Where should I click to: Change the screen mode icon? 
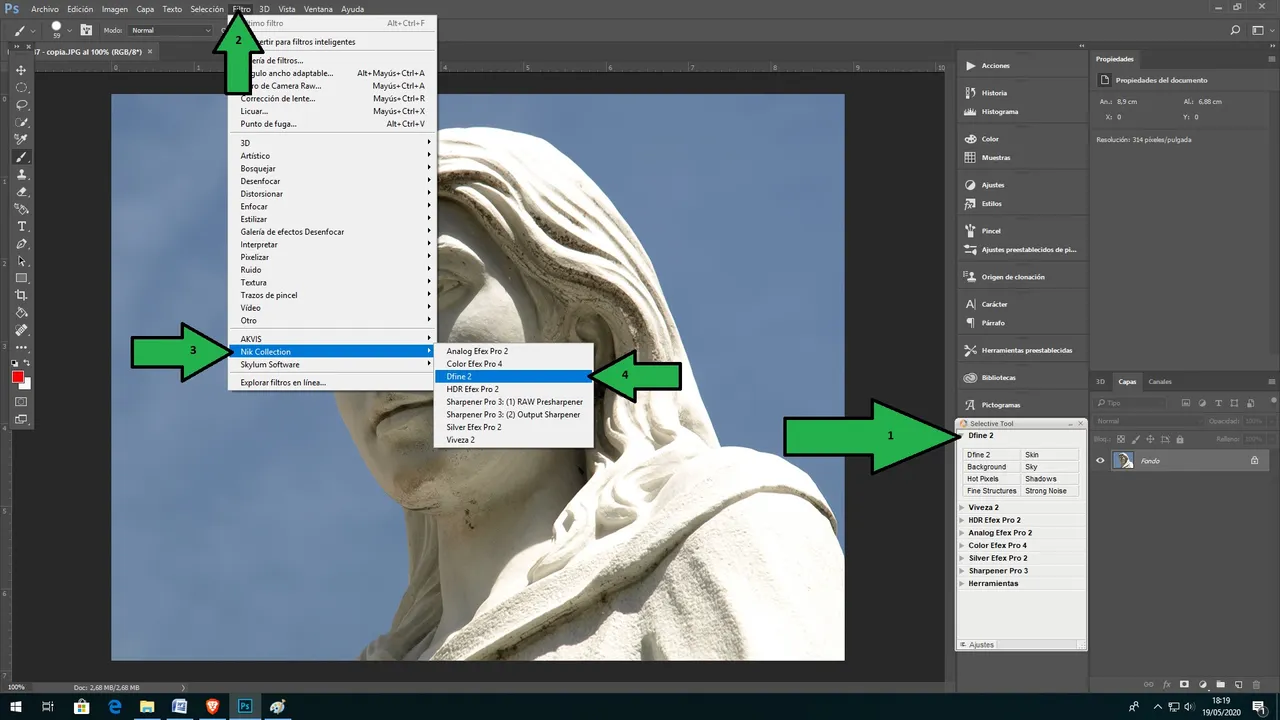[x=21, y=419]
